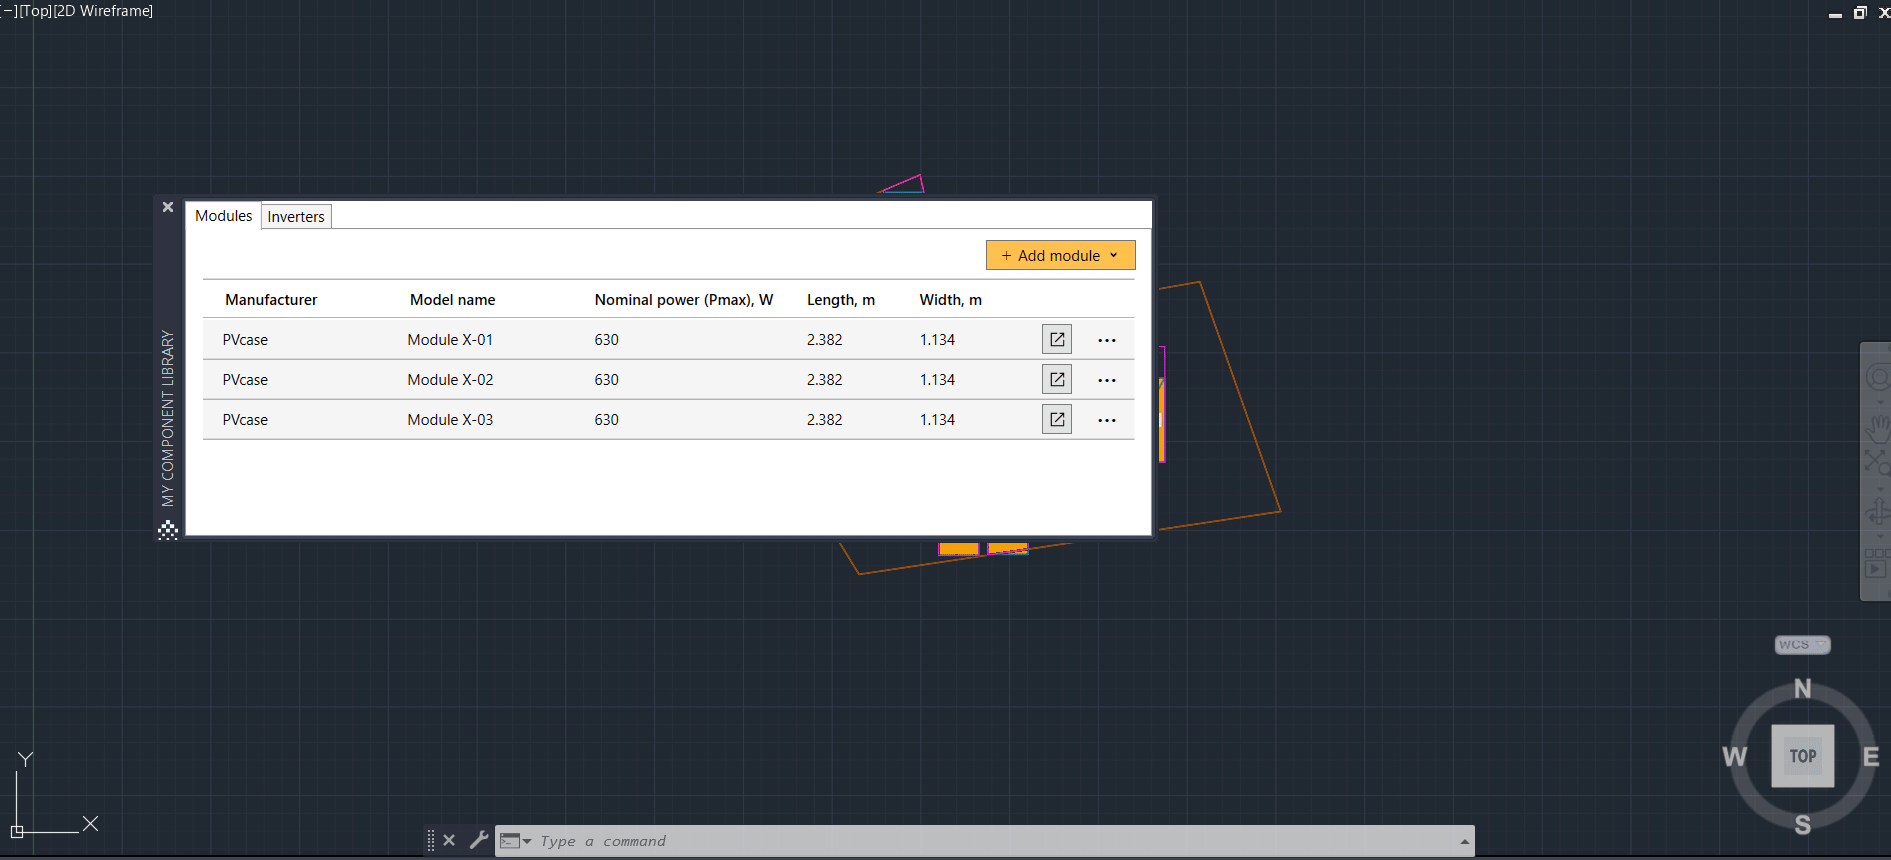The height and width of the screenshot is (860, 1891).
Task: Select the Module X-02 model name cell
Action: tap(450, 379)
